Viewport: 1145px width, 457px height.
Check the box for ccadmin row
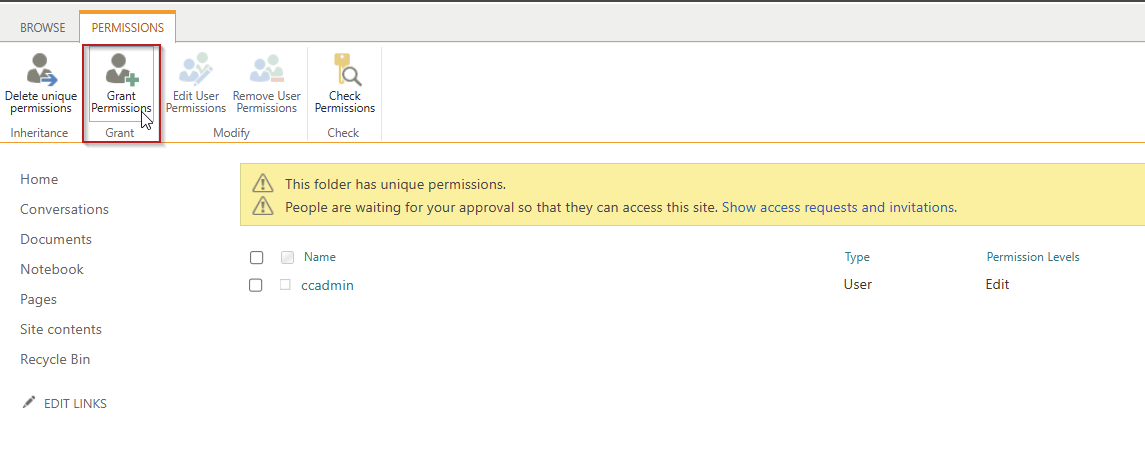[x=256, y=285]
